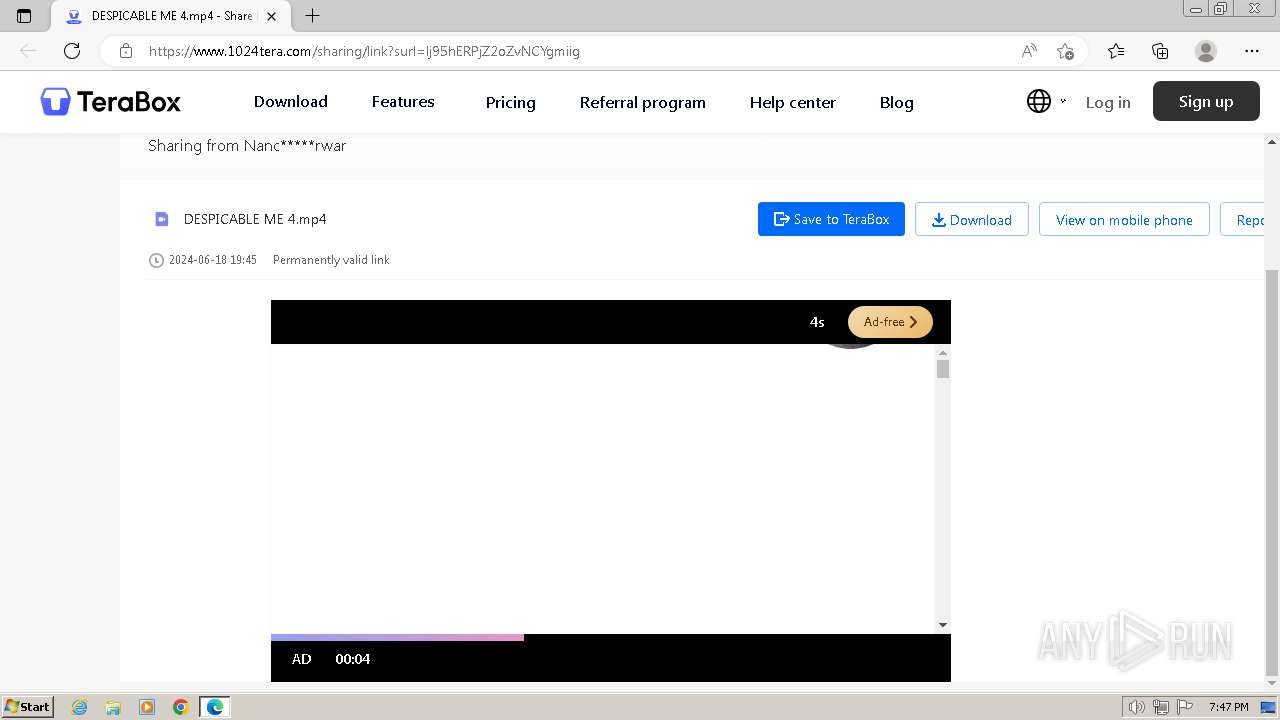The width and height of the screenshot is (1280, 720).
Task: View site information lock icon
Action: click(x=126, y=51)
